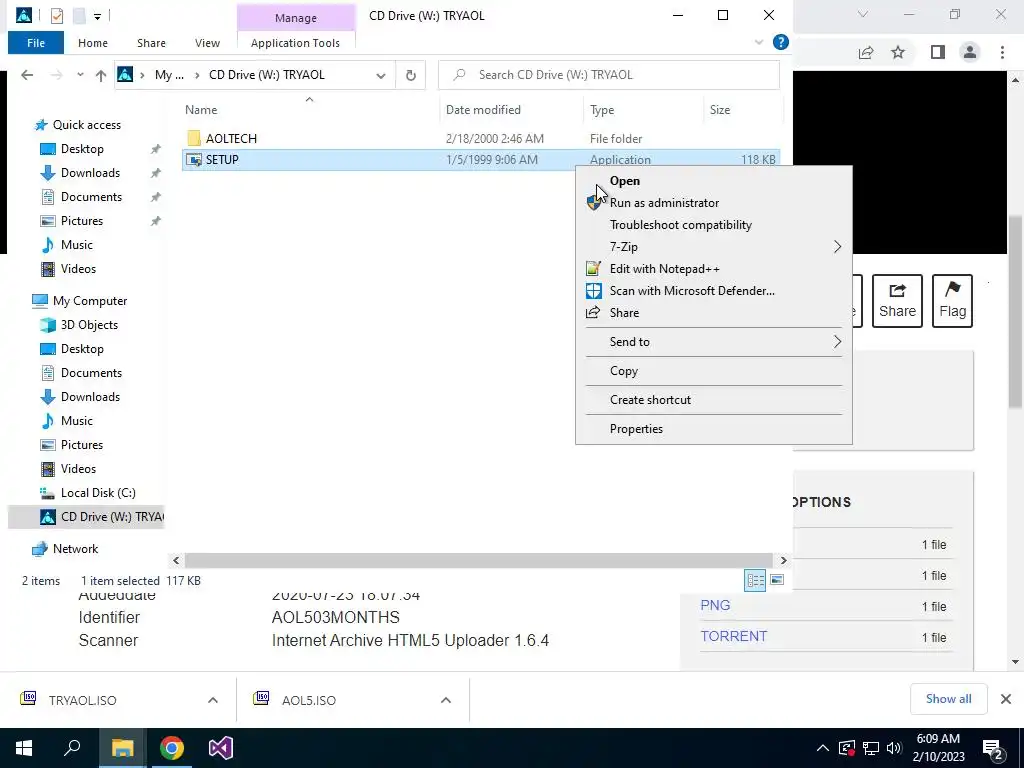Click the Search CD Drive box
Viewport: 1024px width, 768px height.
tap(609, 75)
